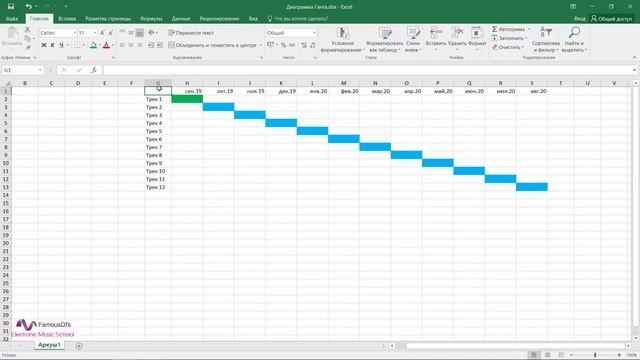Switch to the Формулы tab
The height and width of the screenshot is (360, 640).
(151, 19)
